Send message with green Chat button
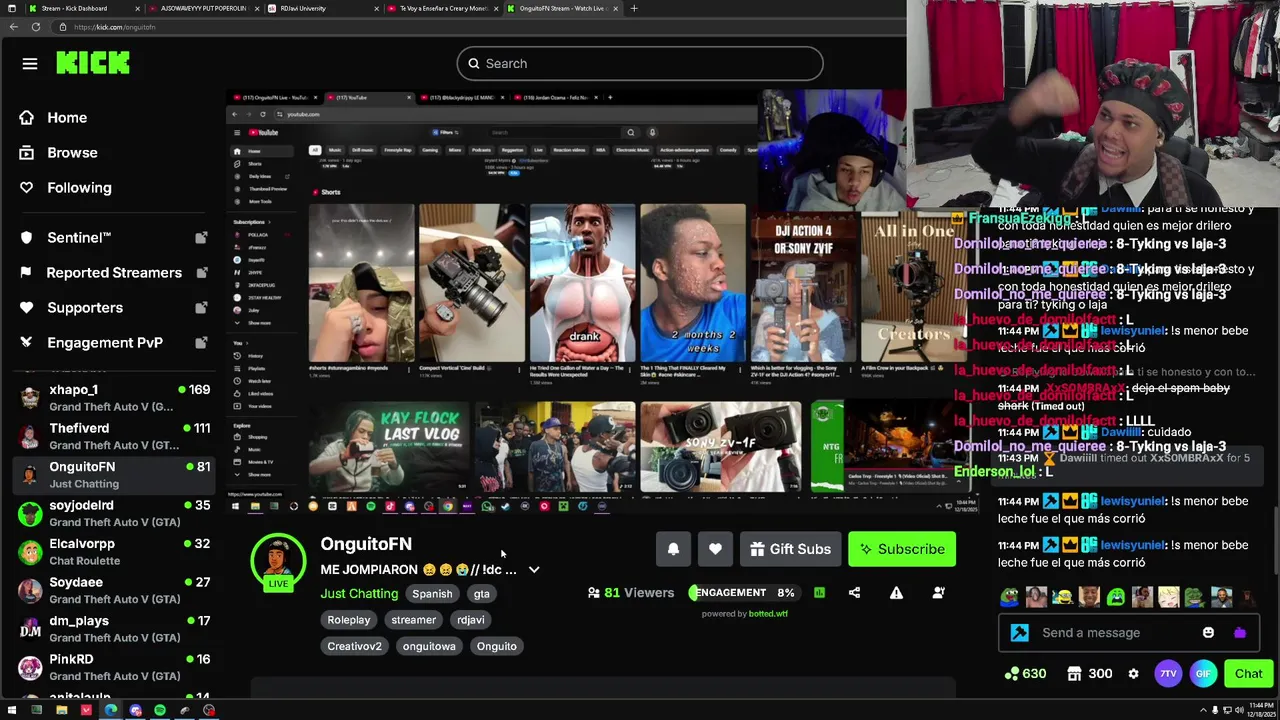 pyautogui.click(x=1248, y=674)
